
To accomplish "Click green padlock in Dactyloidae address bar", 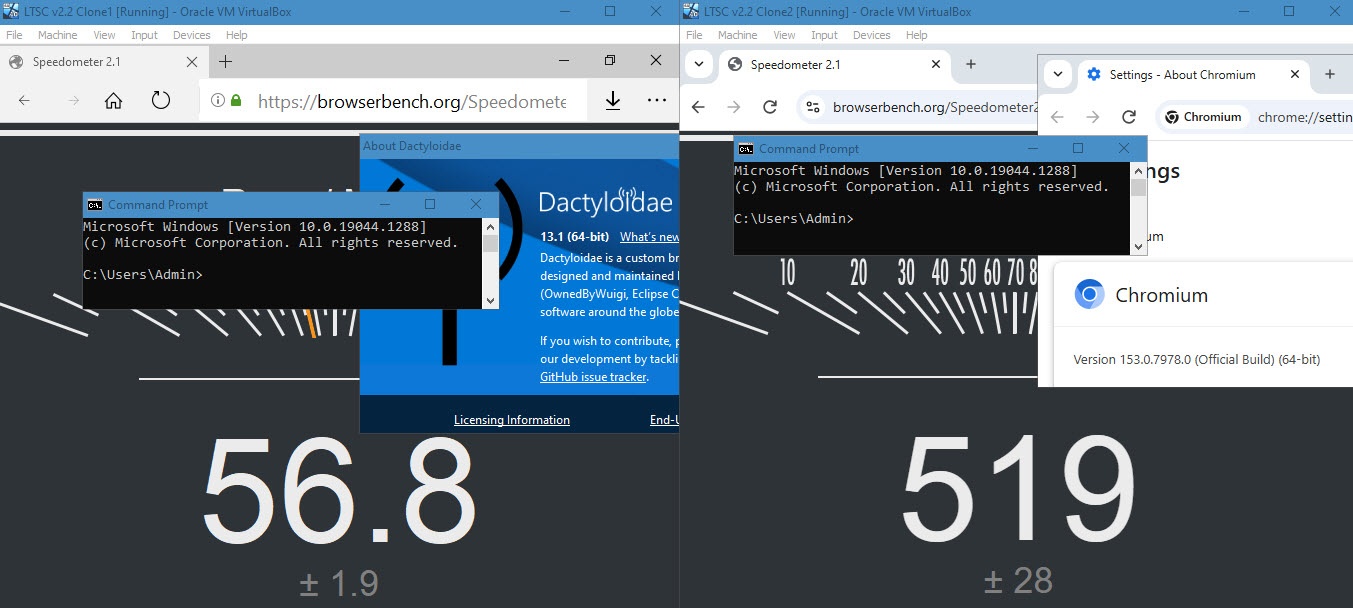I will pos(236,101).
